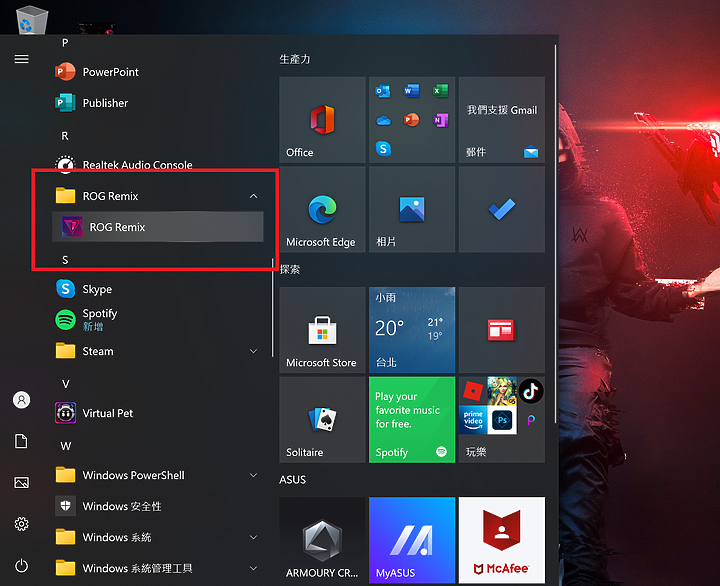Open Word from the Office apps tile
Screen dimensions: 720x586
click(x=411, y=90)
